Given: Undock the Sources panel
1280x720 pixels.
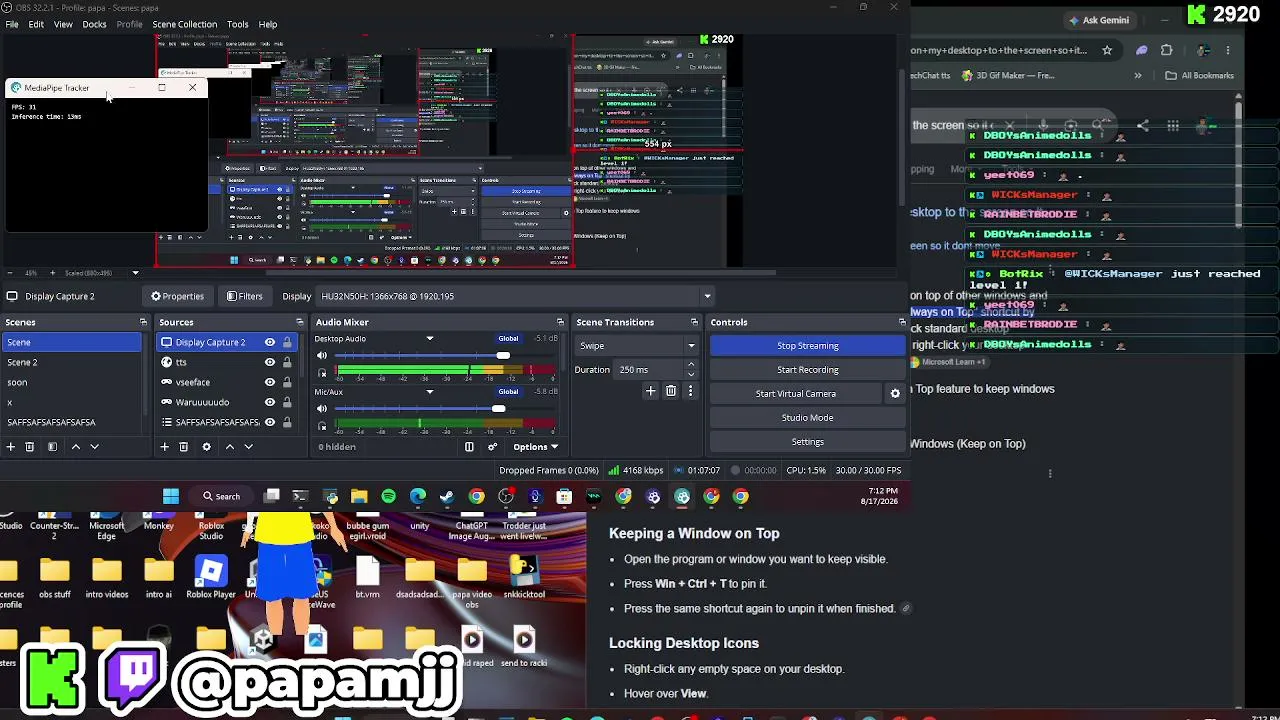Looking at the screenshot, I should (x=299, y=322).
